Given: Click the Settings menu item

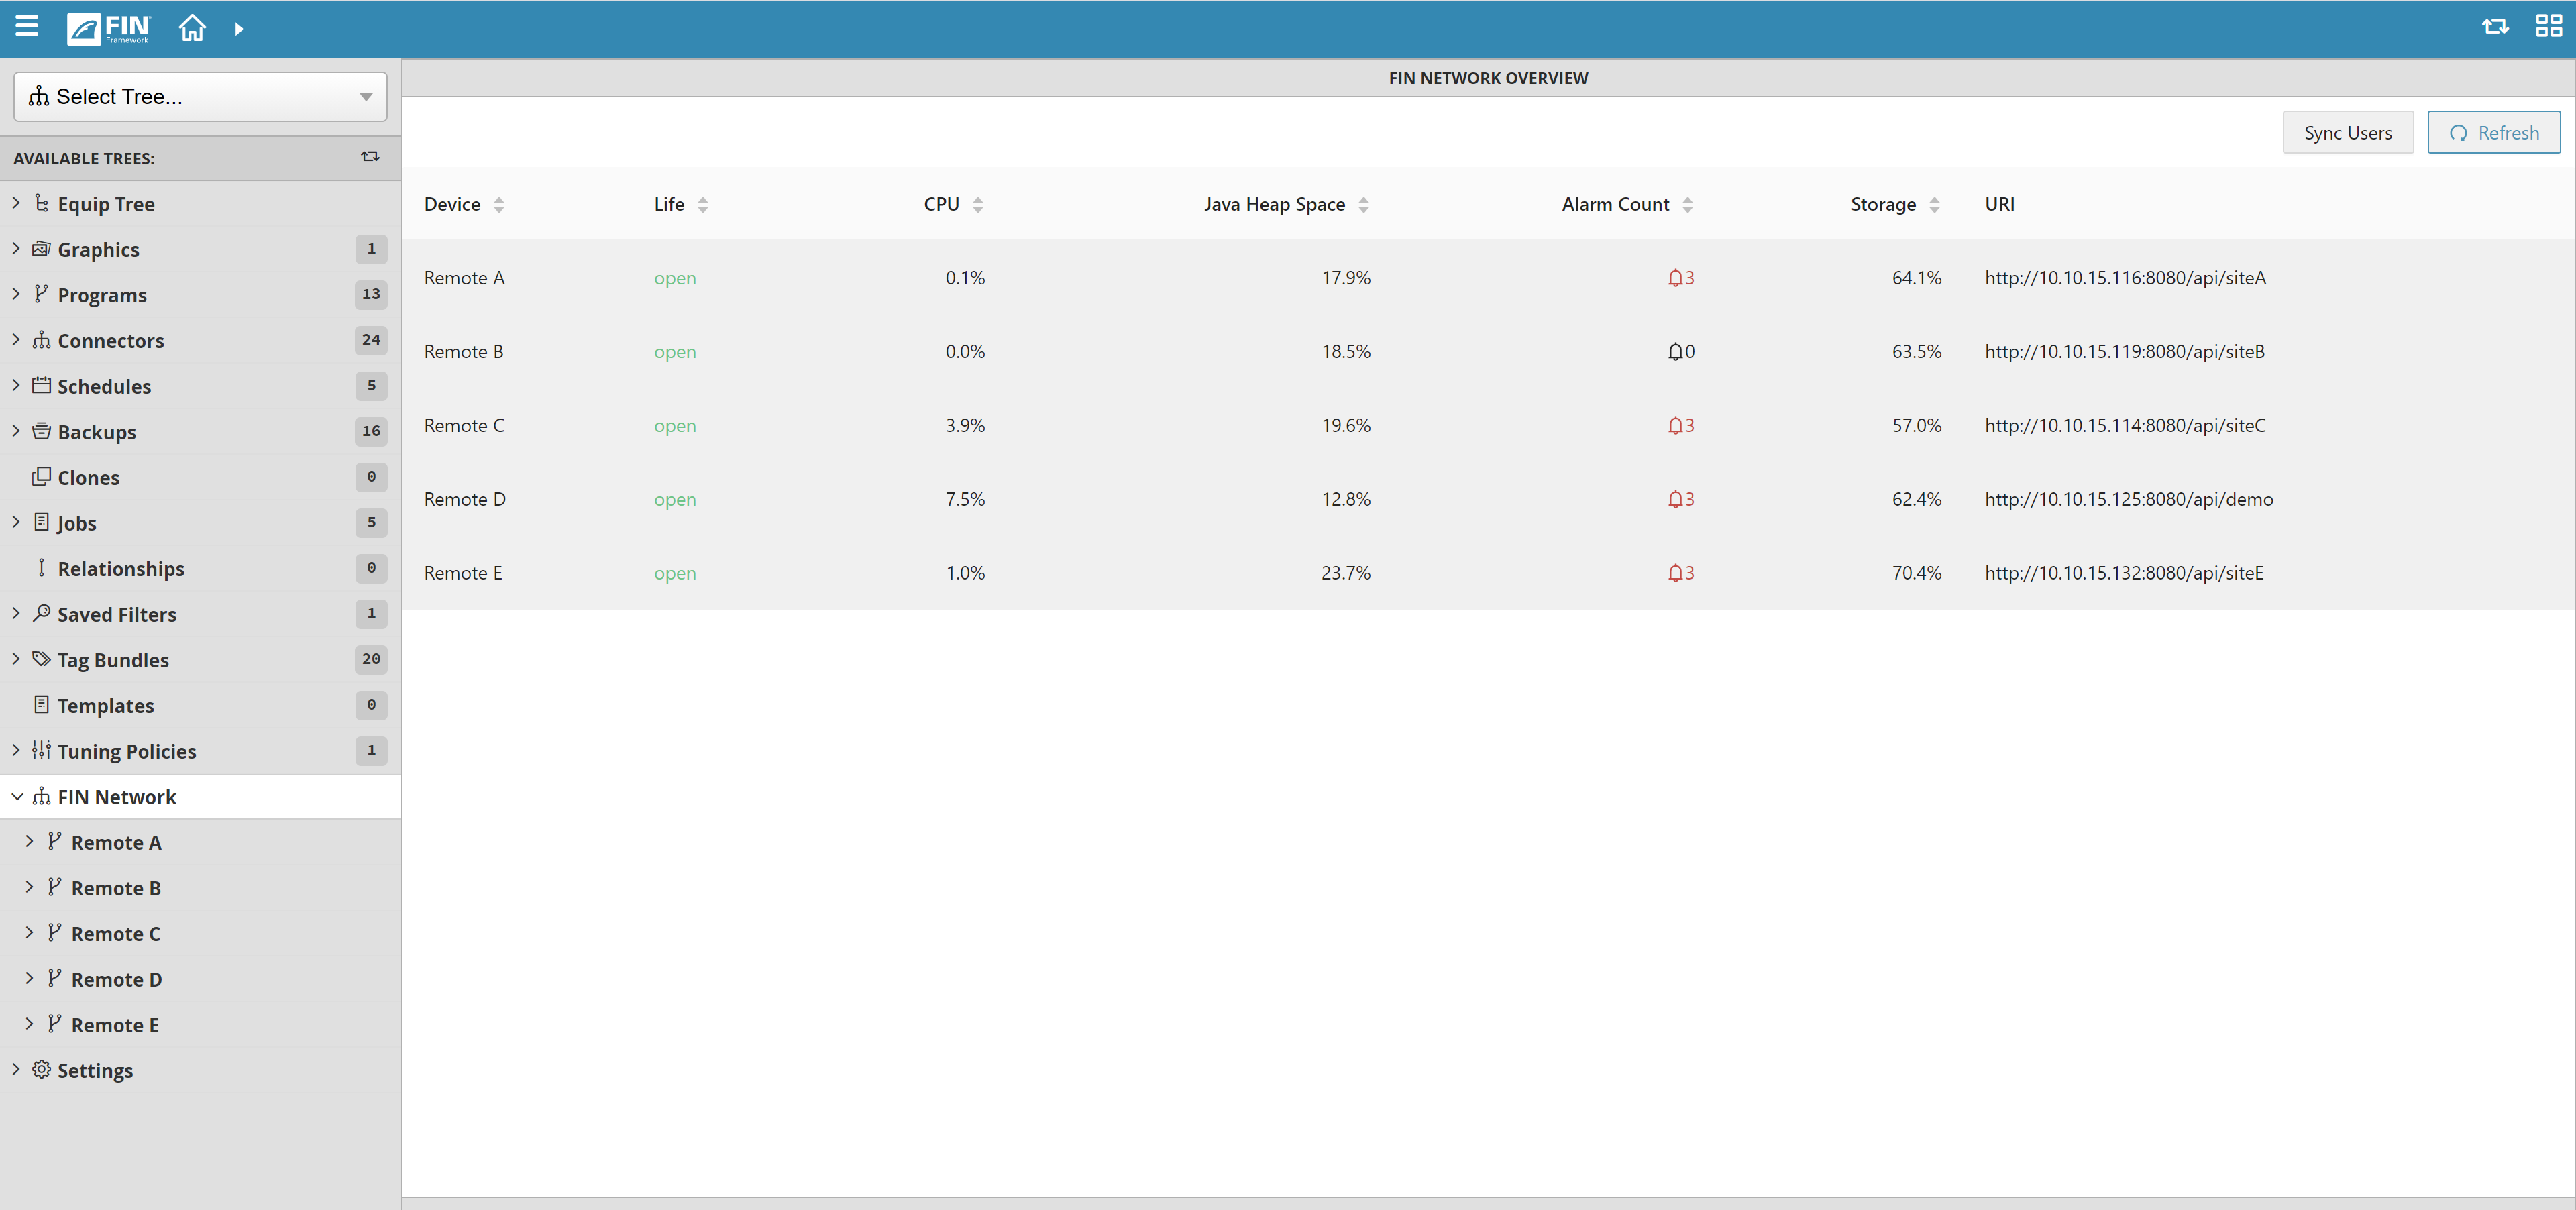Looking at the screenshot, I should [95, 1070].
